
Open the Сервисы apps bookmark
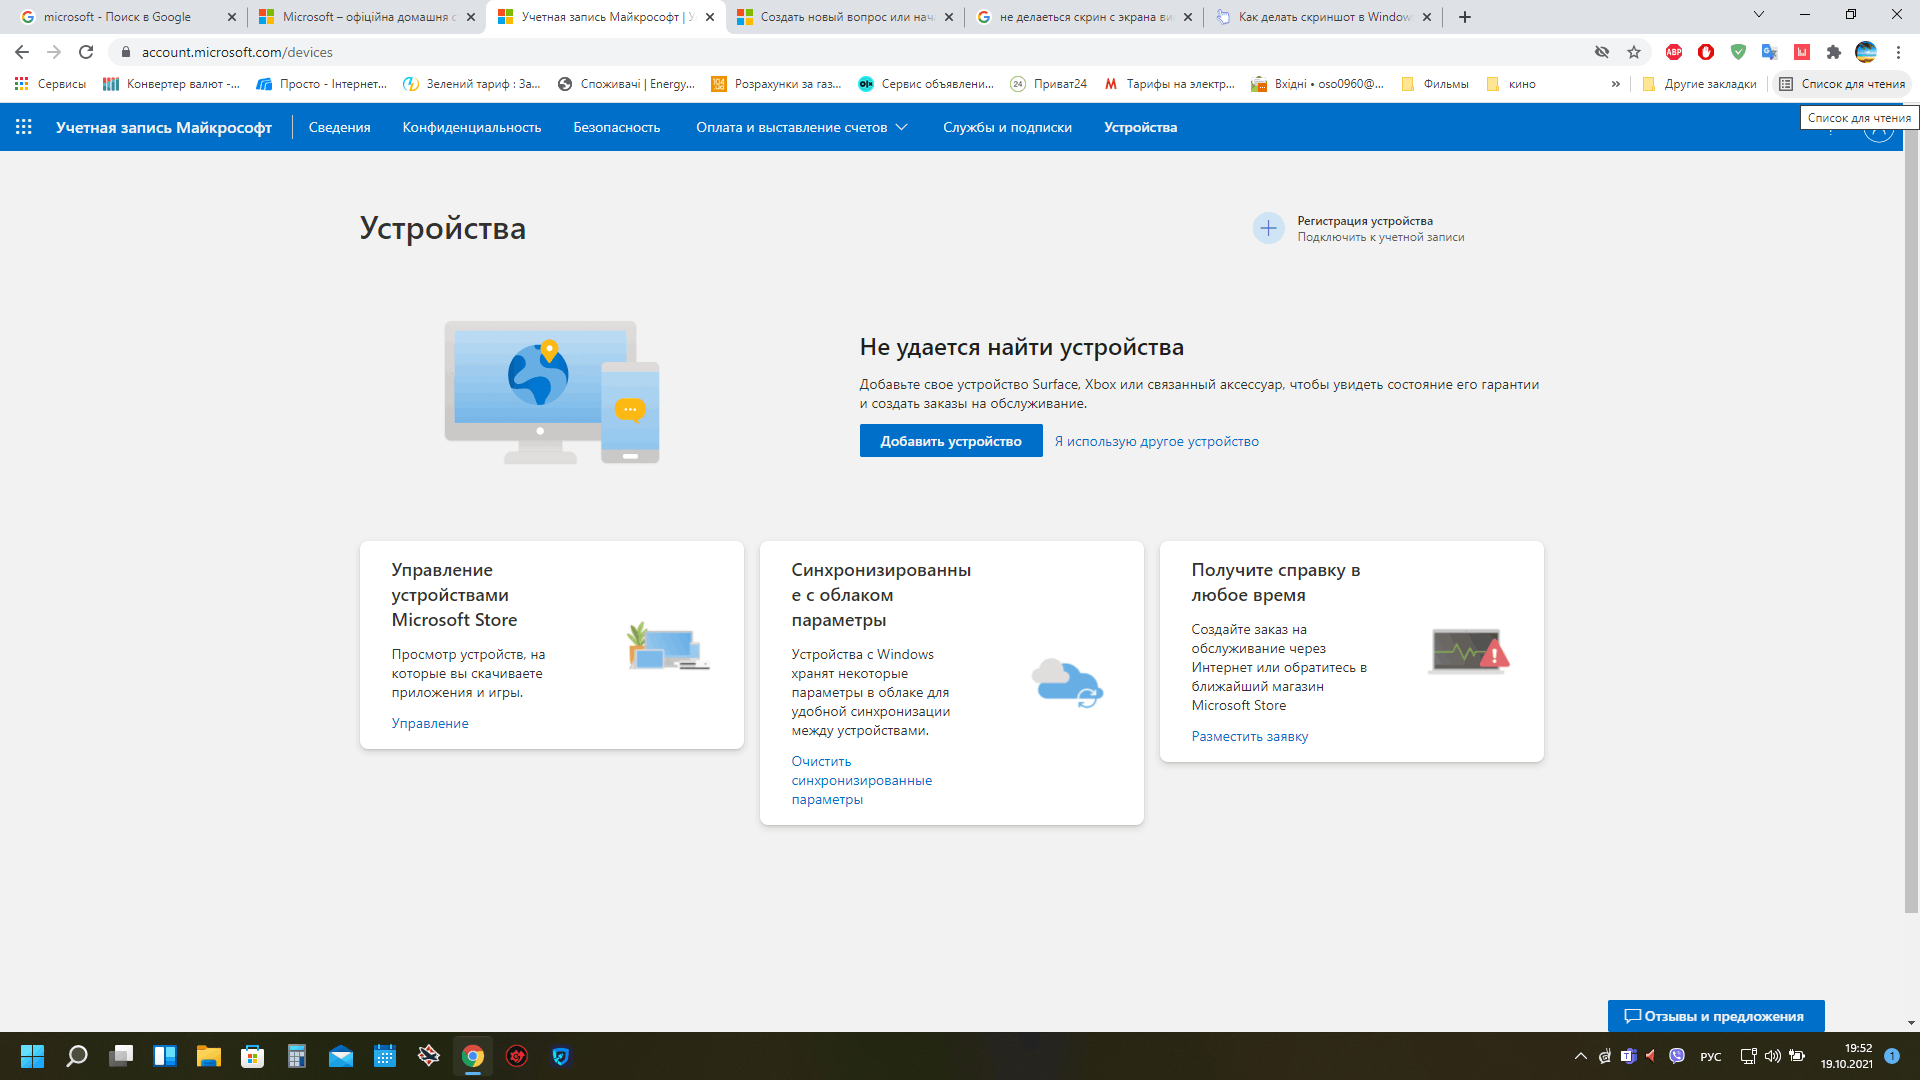[x=50, y=84]
